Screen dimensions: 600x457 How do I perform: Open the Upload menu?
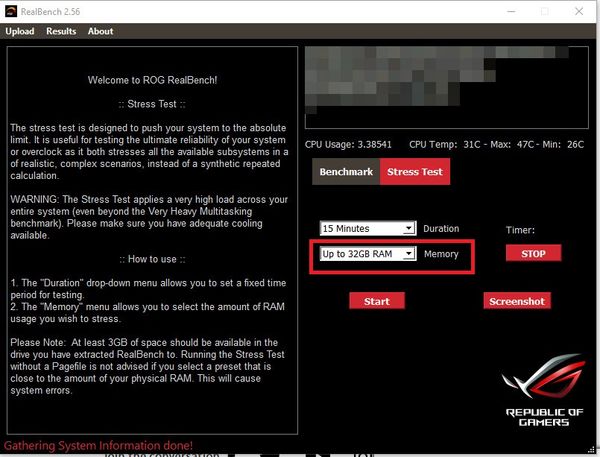19,31
